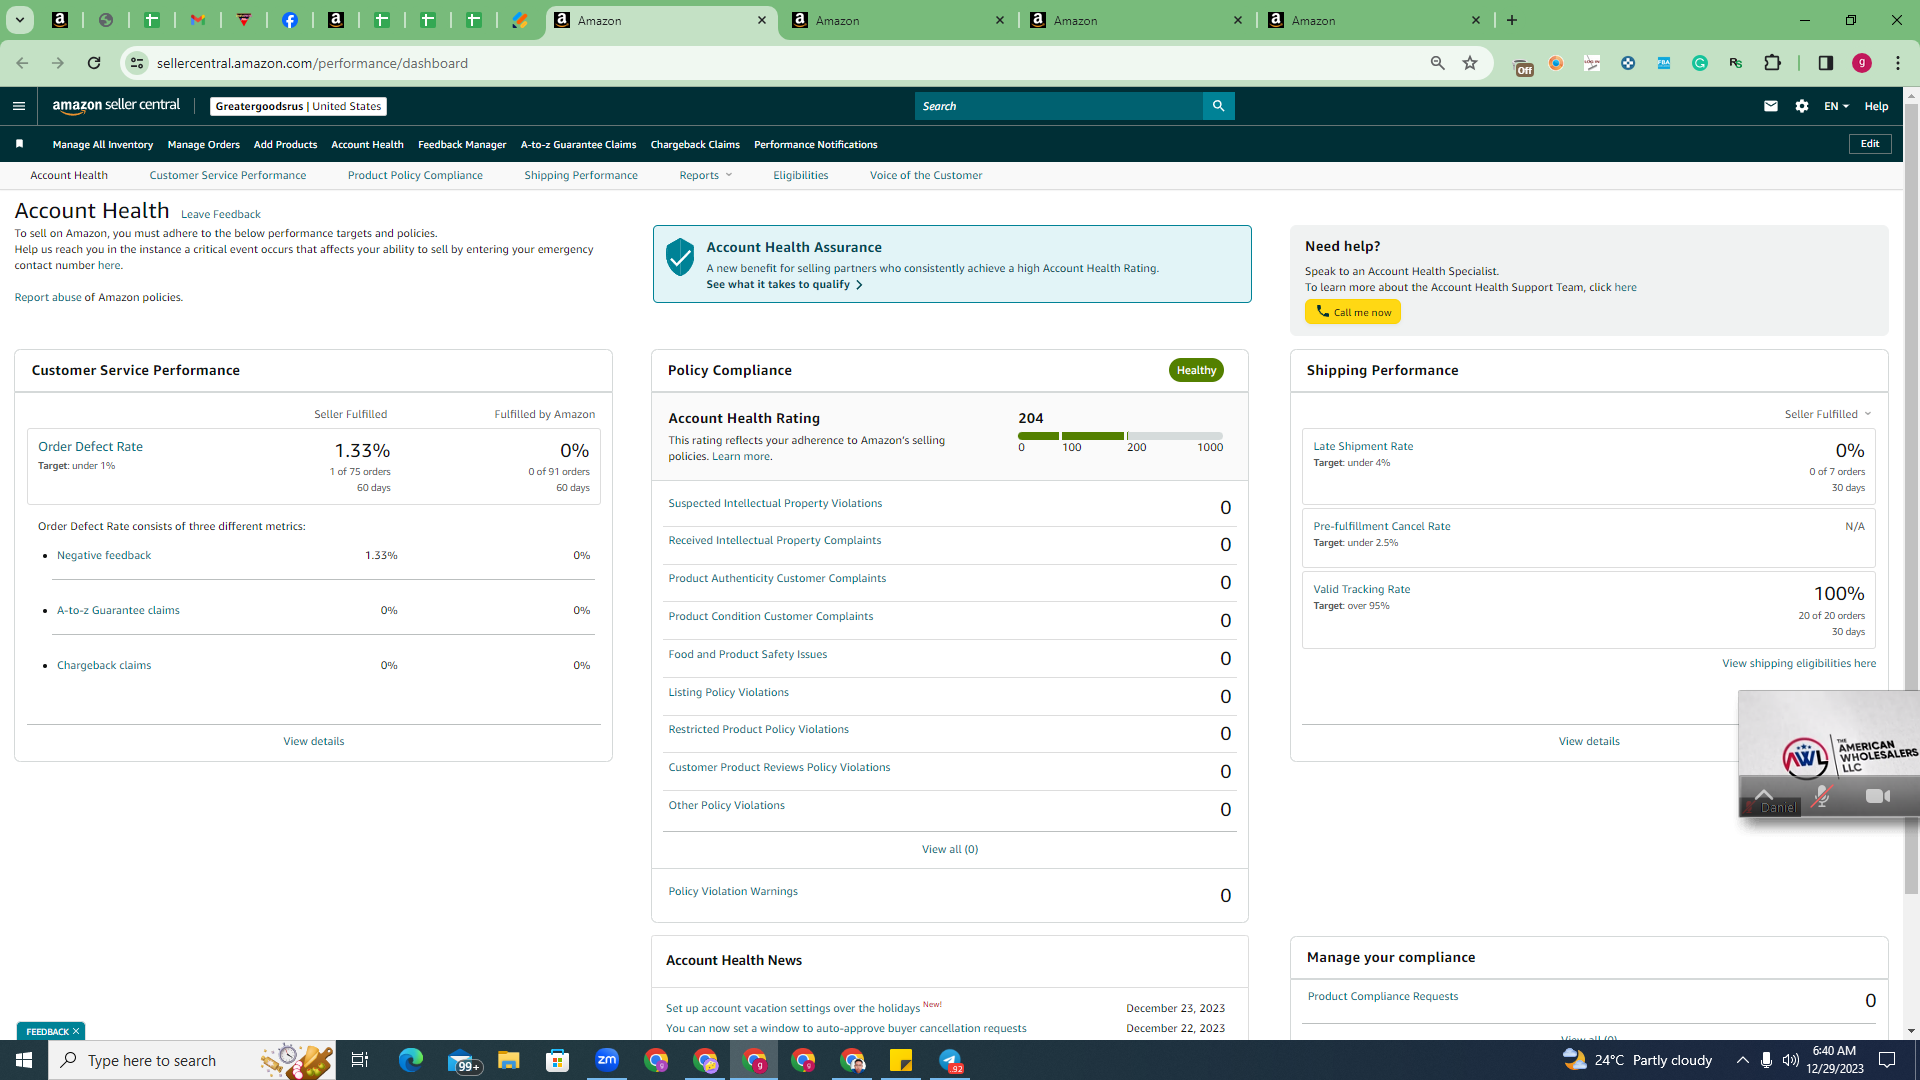This screenshot has height=1080, width=1920.
Task: Open the Valid Tracking Rate link
Action: [1361, 590]
